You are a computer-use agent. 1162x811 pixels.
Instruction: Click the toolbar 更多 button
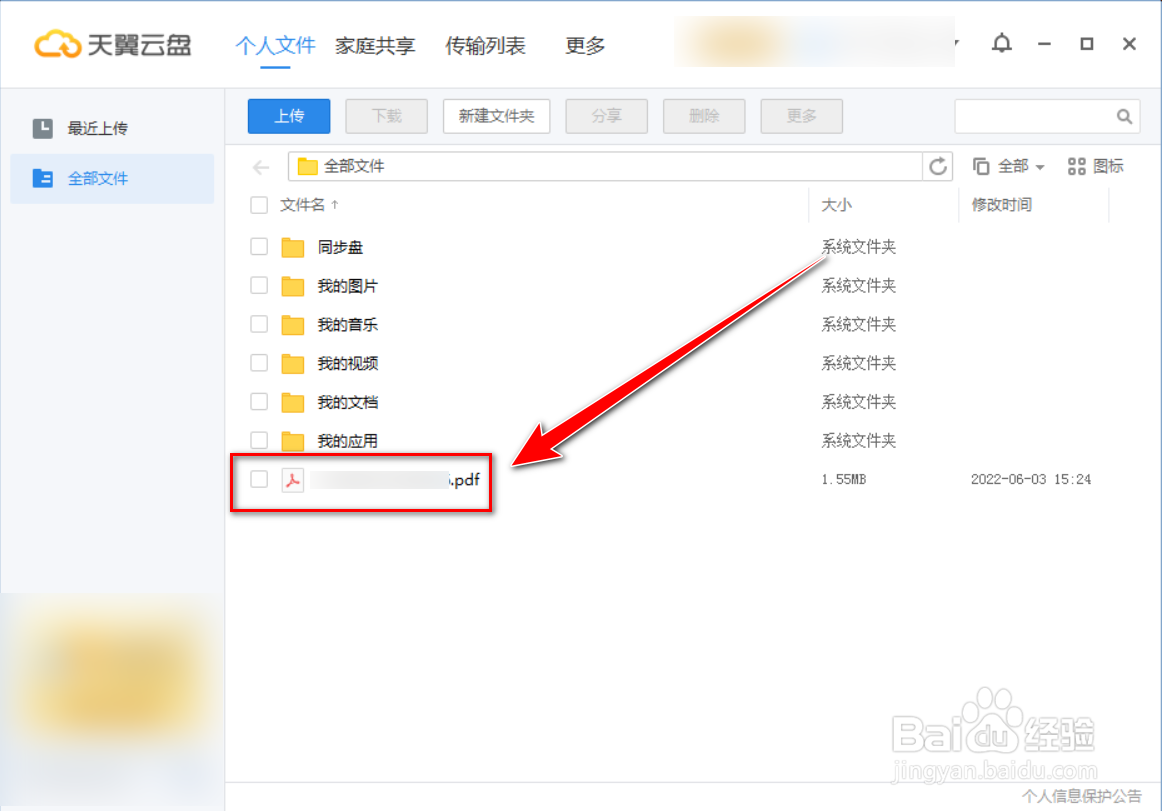(x=802, y=116)
